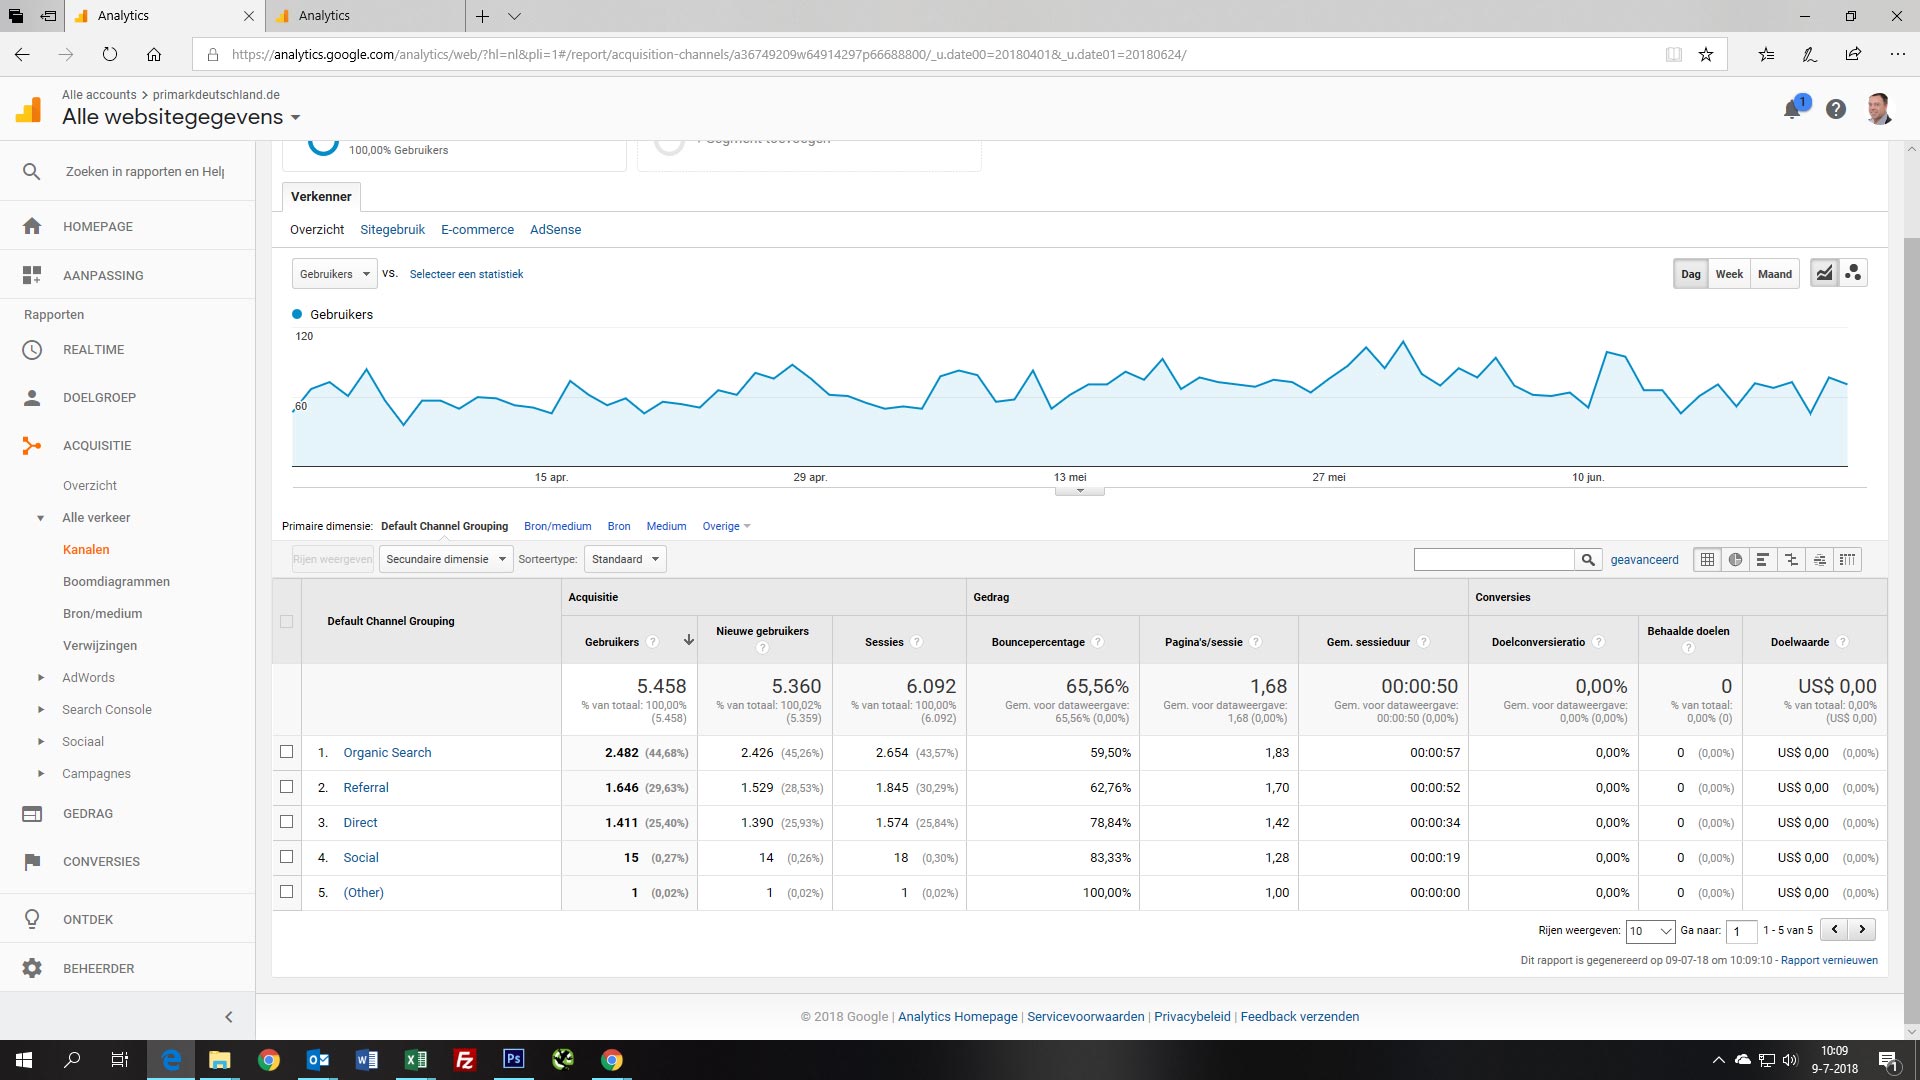Open the rows-per-page dropdown
1920x1080 pixels.
click(x=1650, y=930)
